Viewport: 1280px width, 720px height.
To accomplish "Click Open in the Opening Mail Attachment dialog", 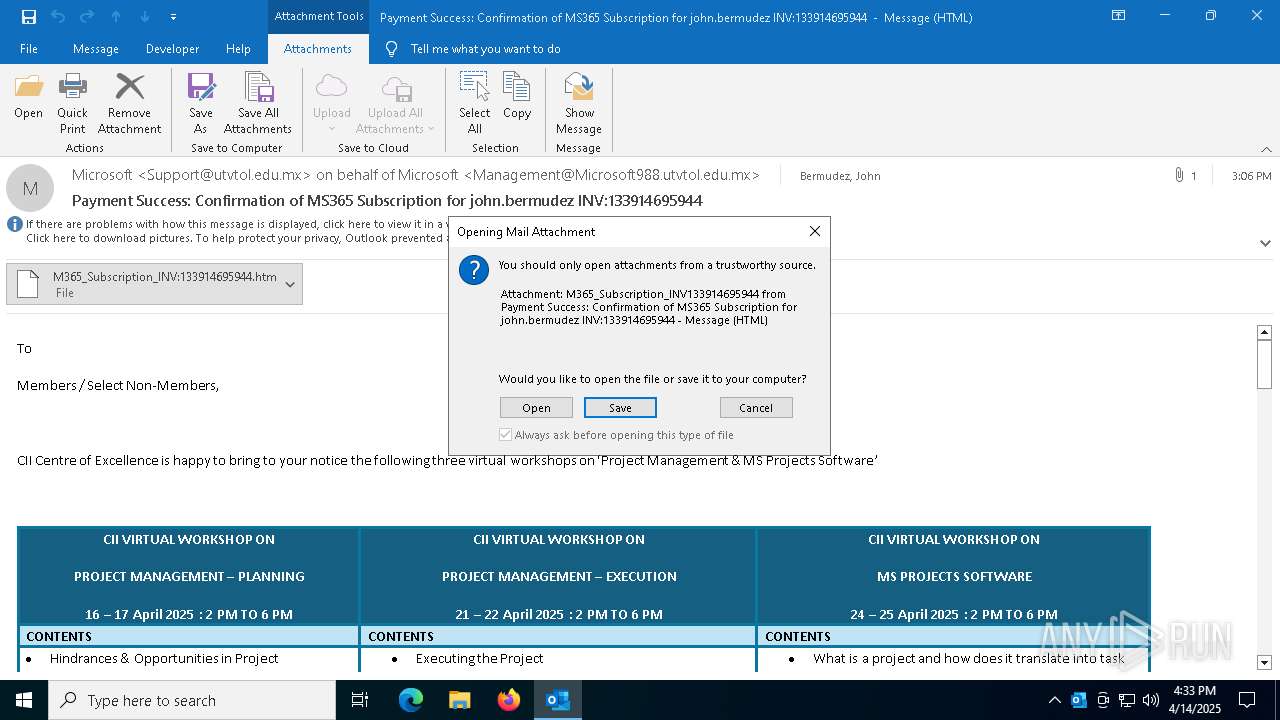I will 536,408.
